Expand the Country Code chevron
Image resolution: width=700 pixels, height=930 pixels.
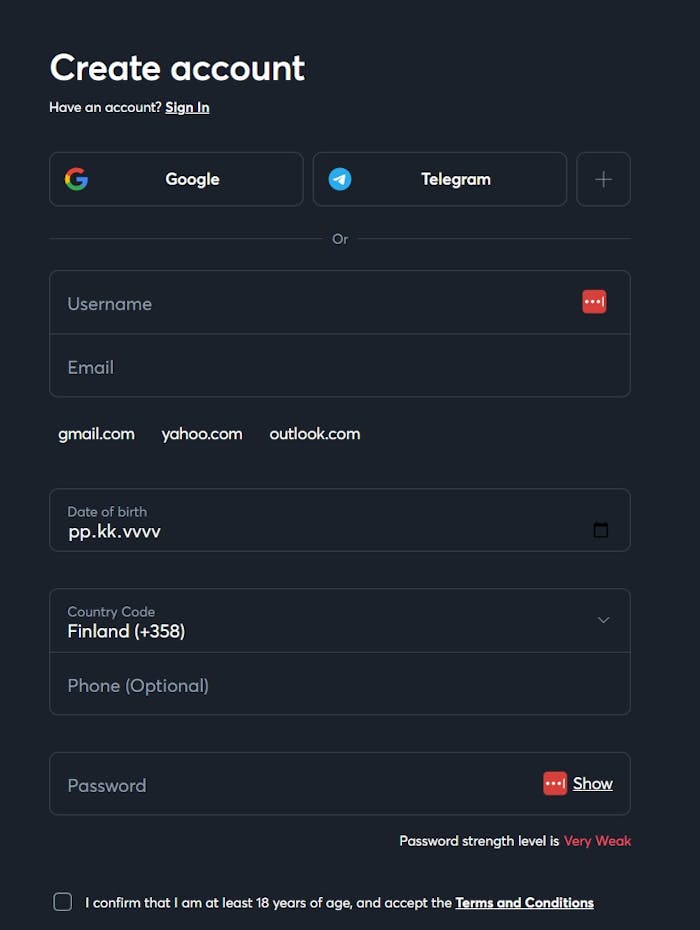click(x=603, y=620)
